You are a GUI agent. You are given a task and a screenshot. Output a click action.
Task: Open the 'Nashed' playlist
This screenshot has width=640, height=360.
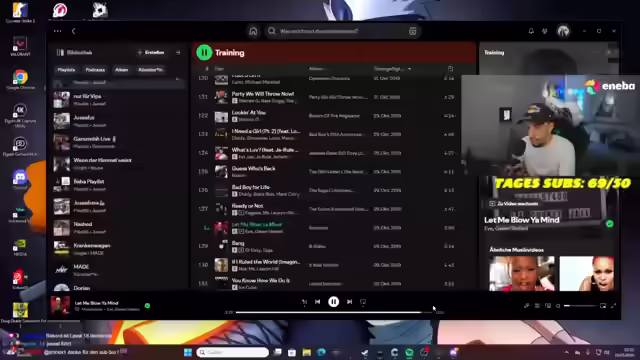[118, 228]
